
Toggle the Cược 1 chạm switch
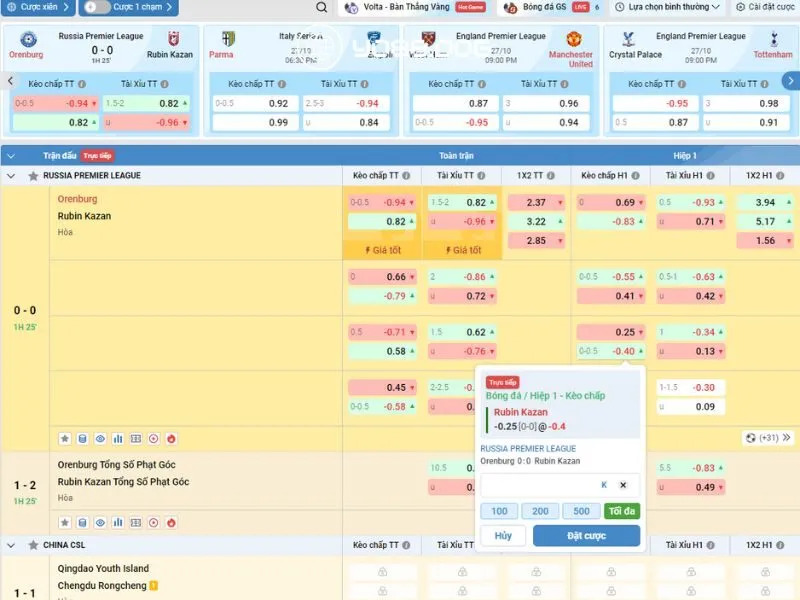[96, 7]
